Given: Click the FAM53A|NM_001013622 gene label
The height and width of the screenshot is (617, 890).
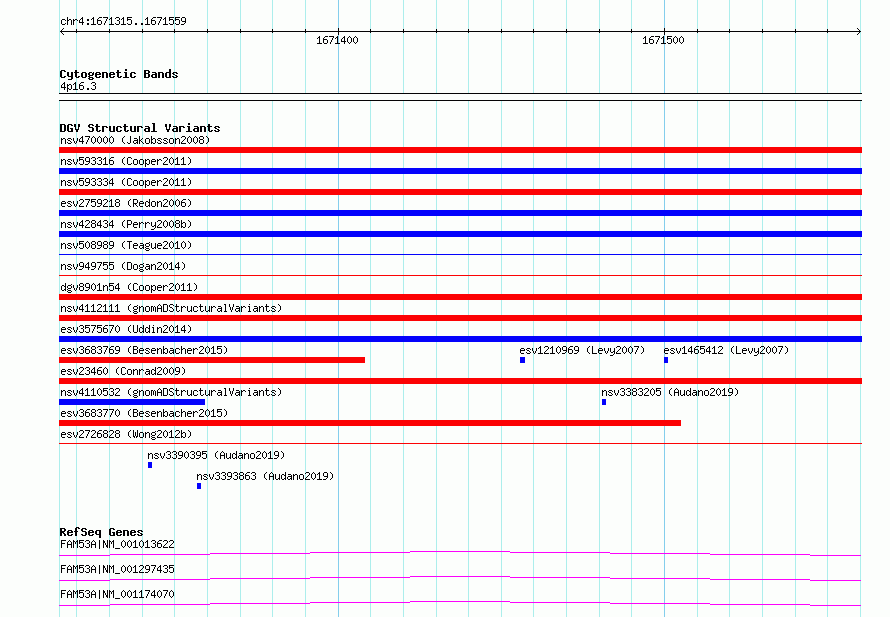Looking at the screenshot, I should [117, 544].
